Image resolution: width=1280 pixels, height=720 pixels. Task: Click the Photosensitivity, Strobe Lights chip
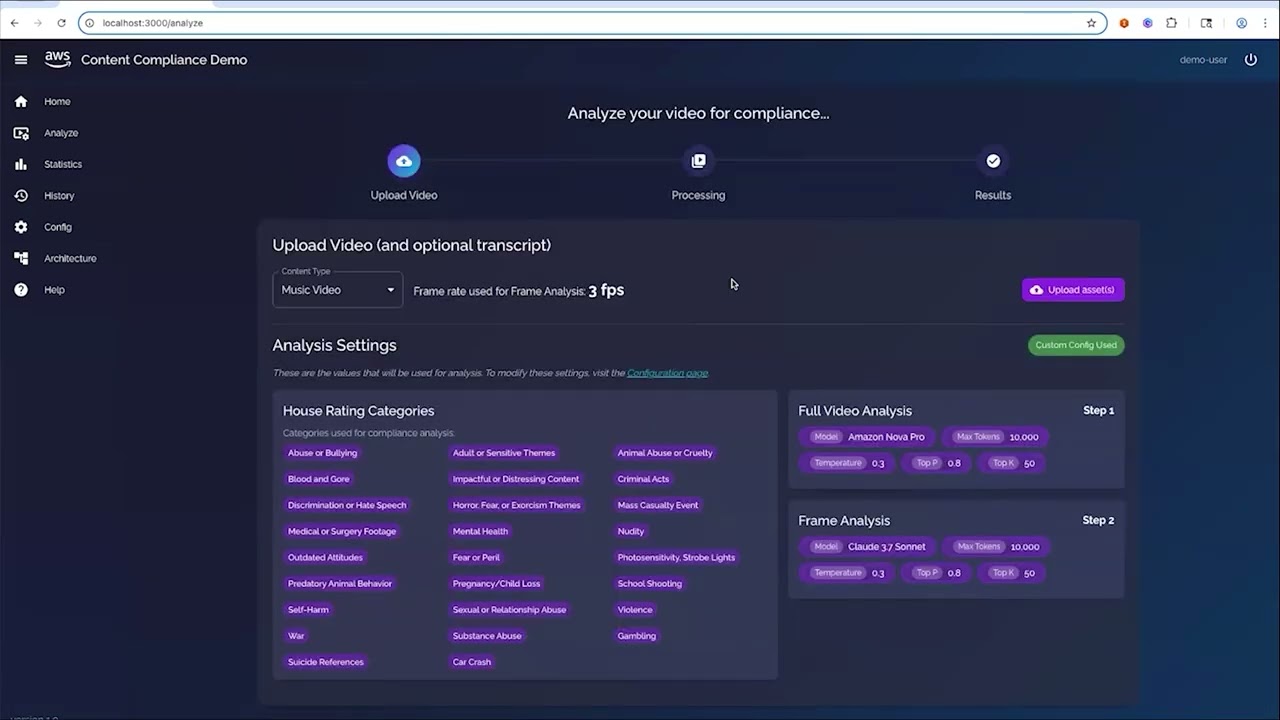[676, 557]
